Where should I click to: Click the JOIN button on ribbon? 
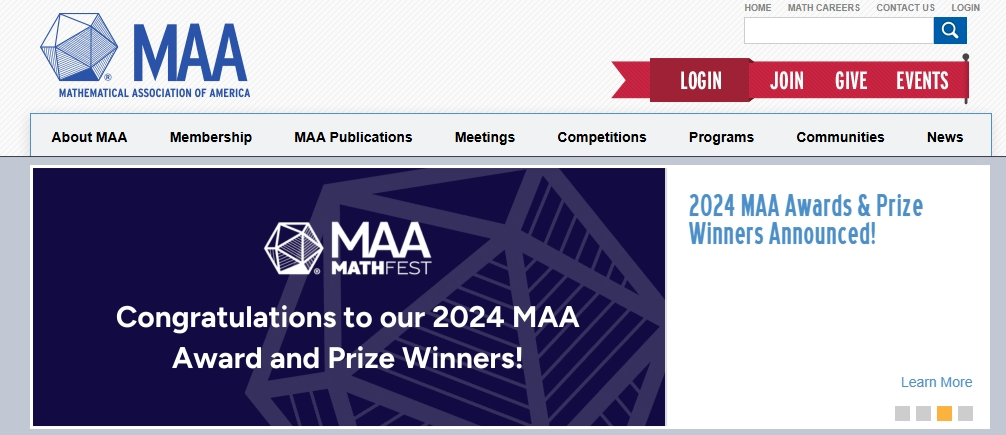point(787,81)
